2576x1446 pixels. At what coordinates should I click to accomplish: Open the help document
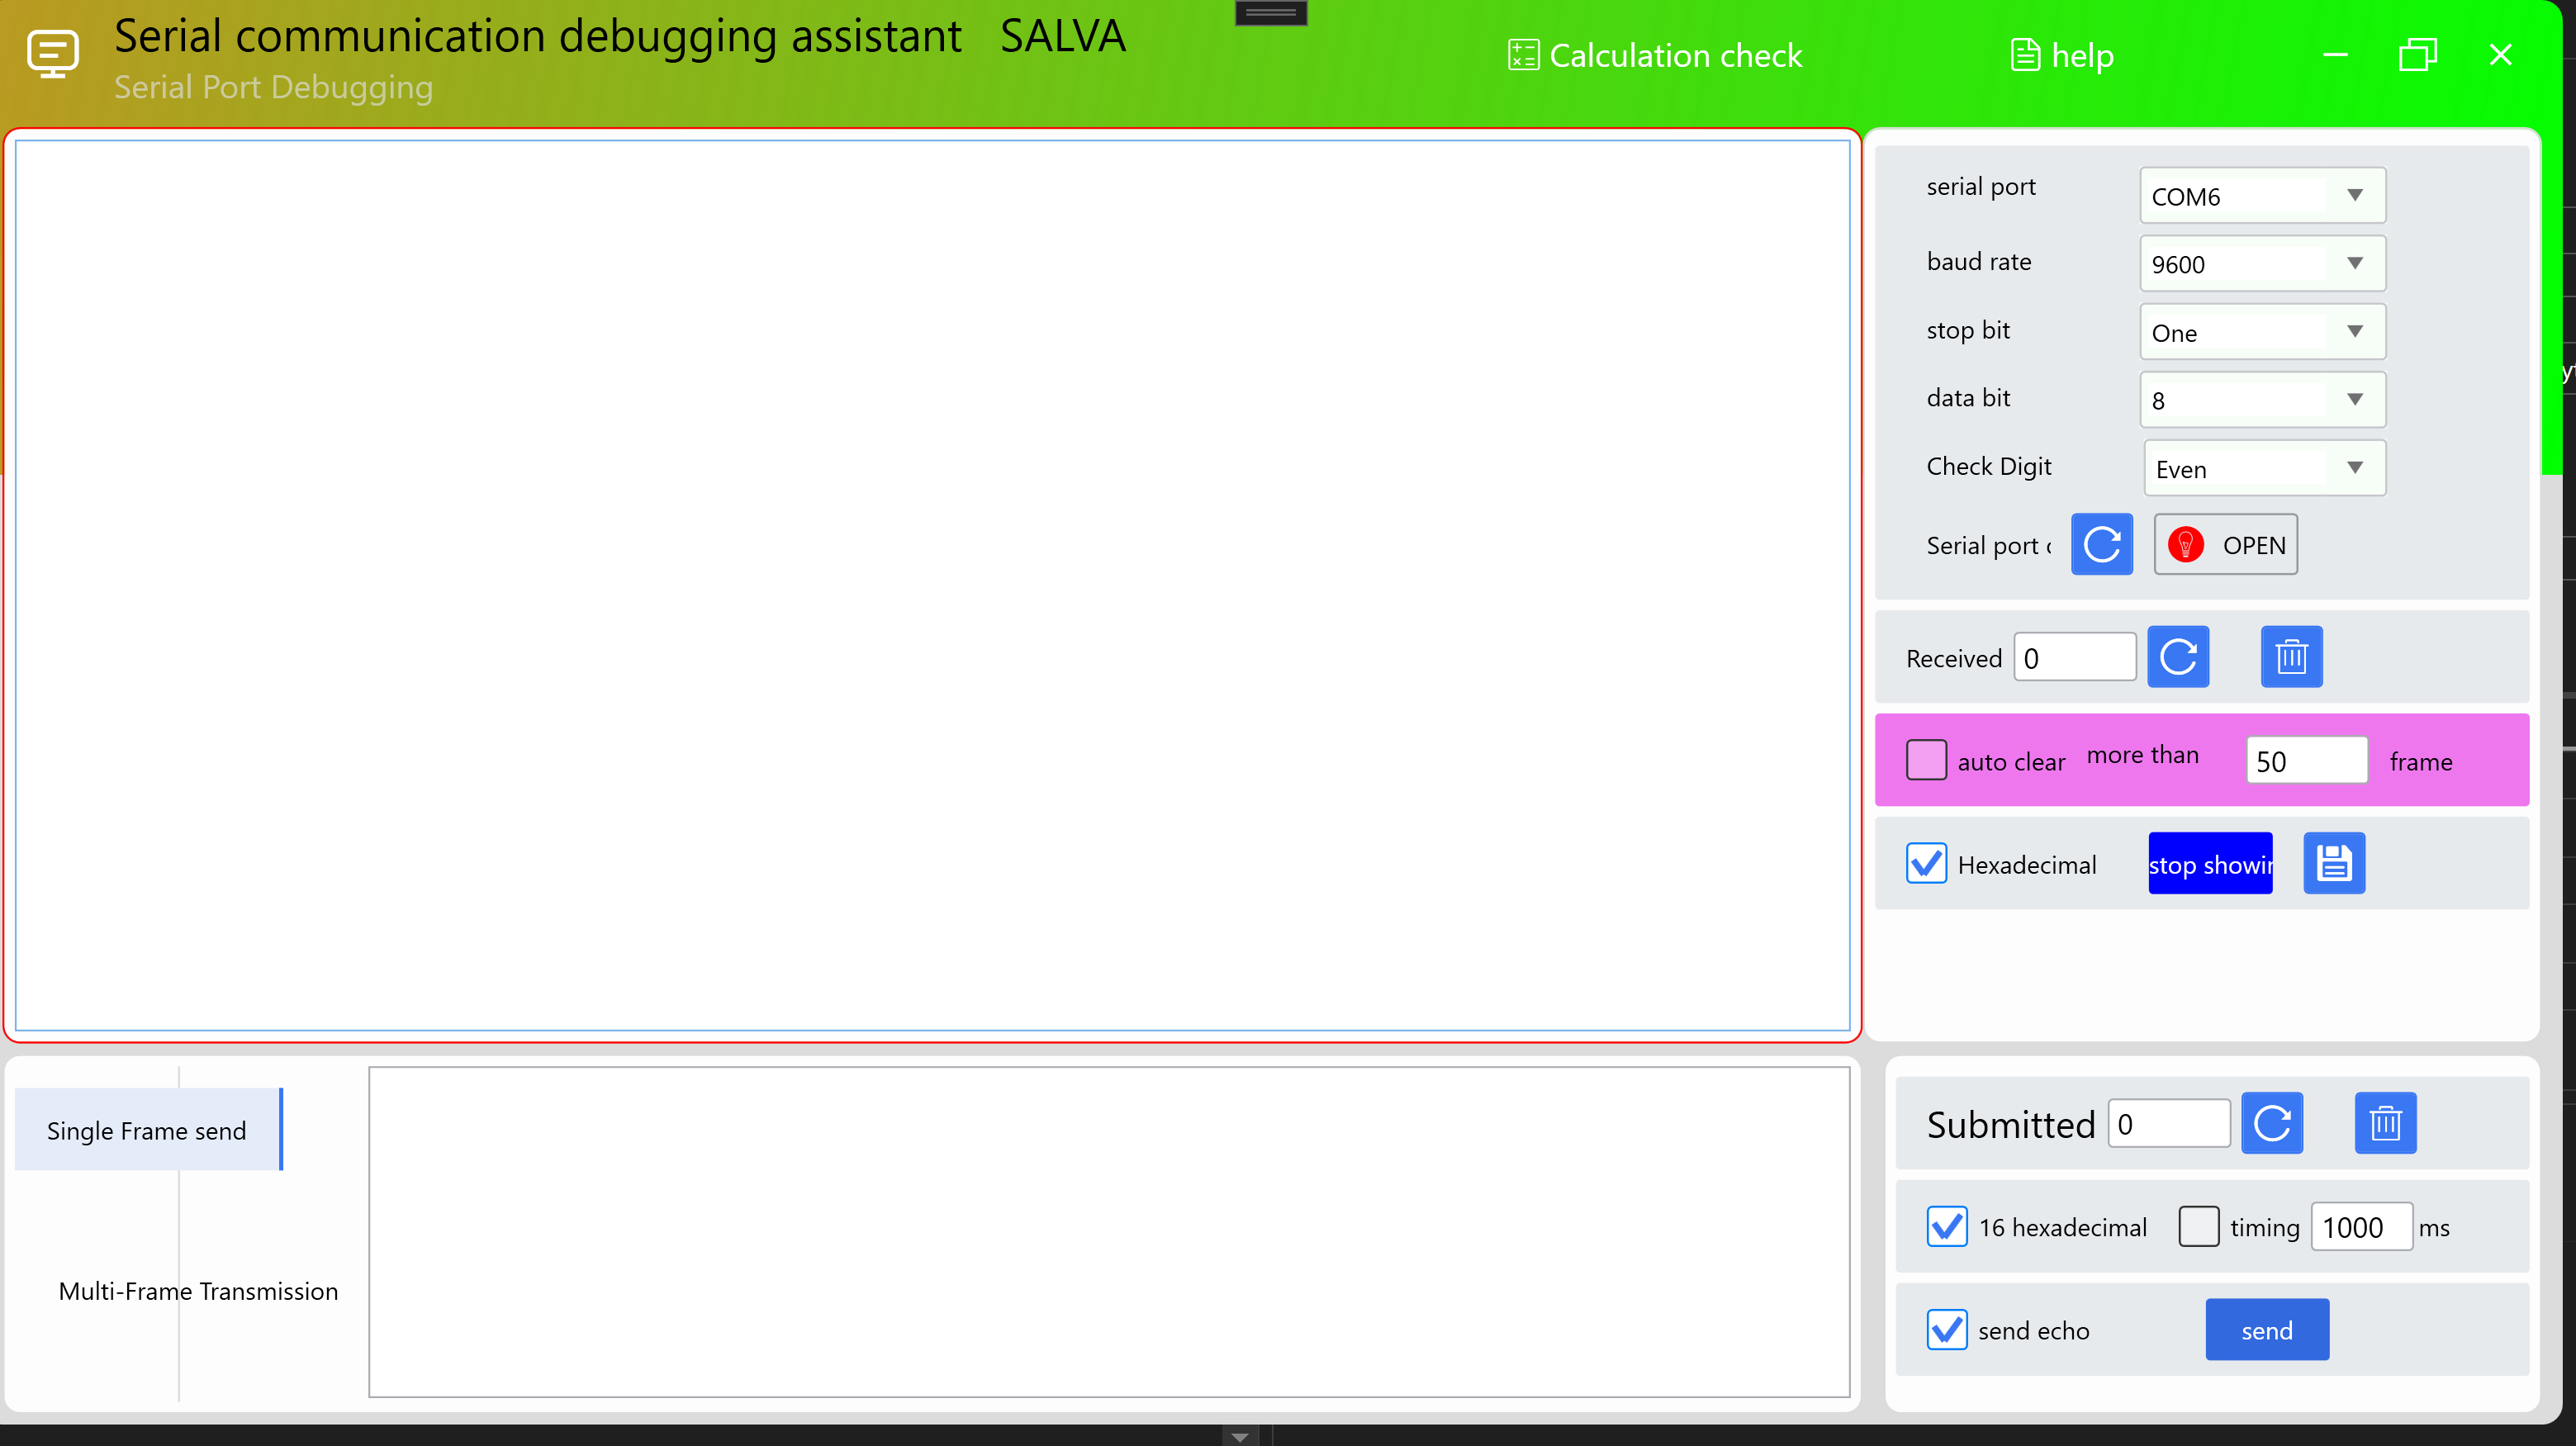[x=2062, y=55]
